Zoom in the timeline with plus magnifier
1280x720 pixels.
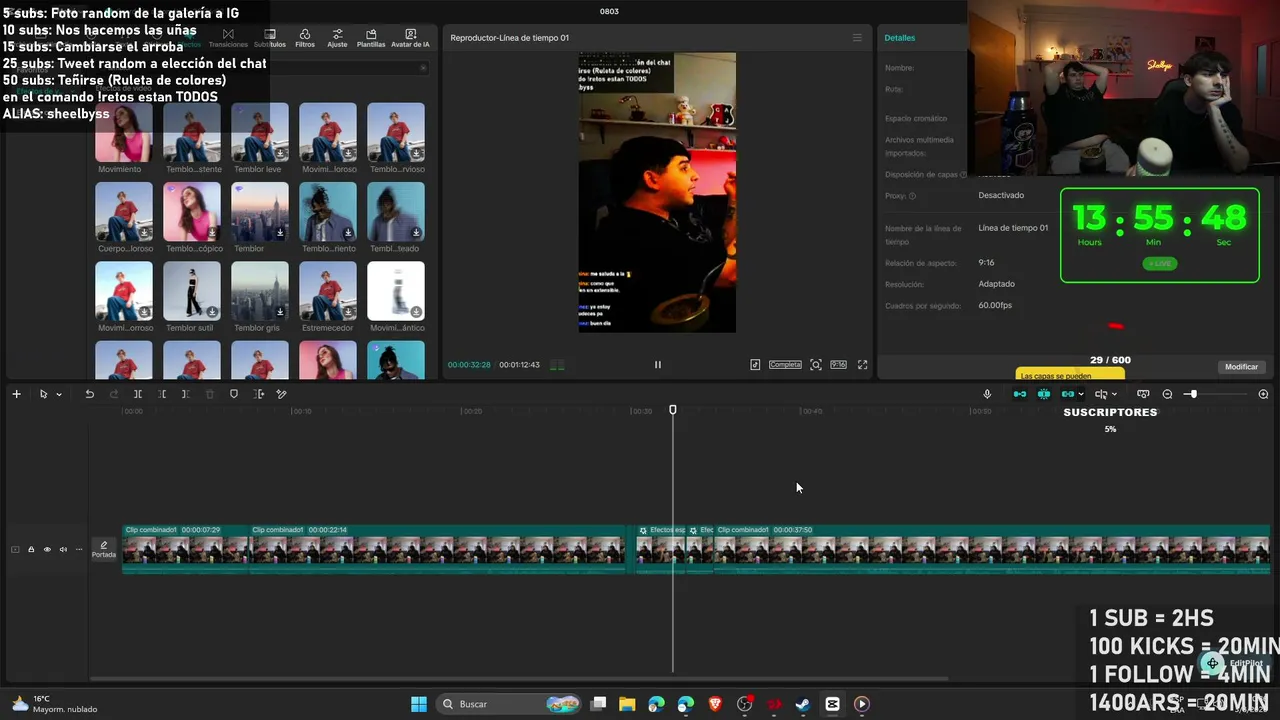1263,394
